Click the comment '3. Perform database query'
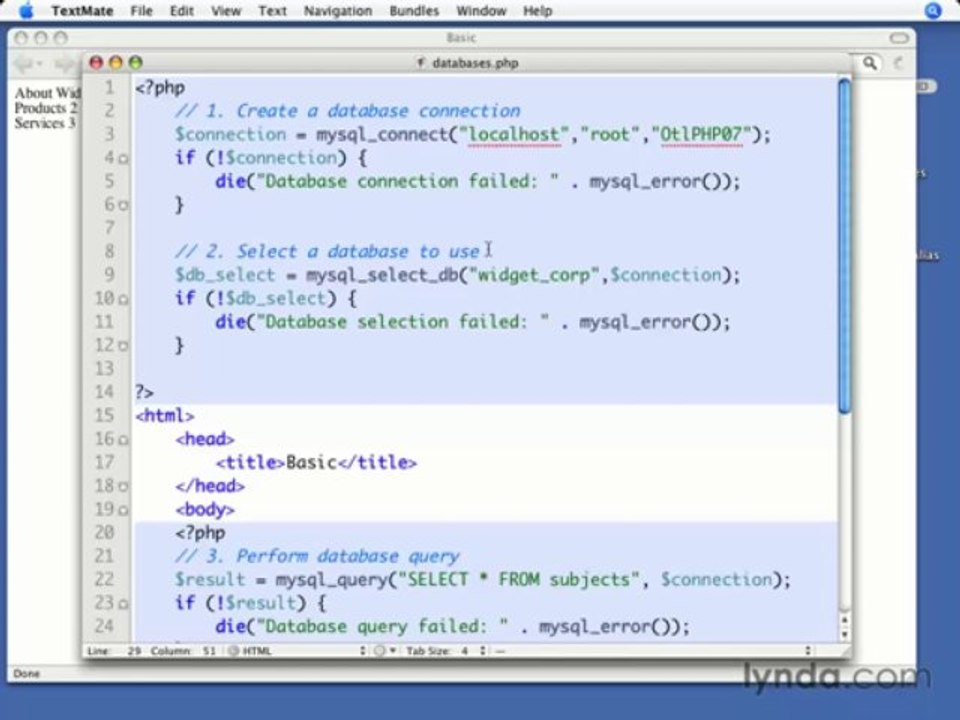This screenshot has width=960, height=720. [317, 556]
